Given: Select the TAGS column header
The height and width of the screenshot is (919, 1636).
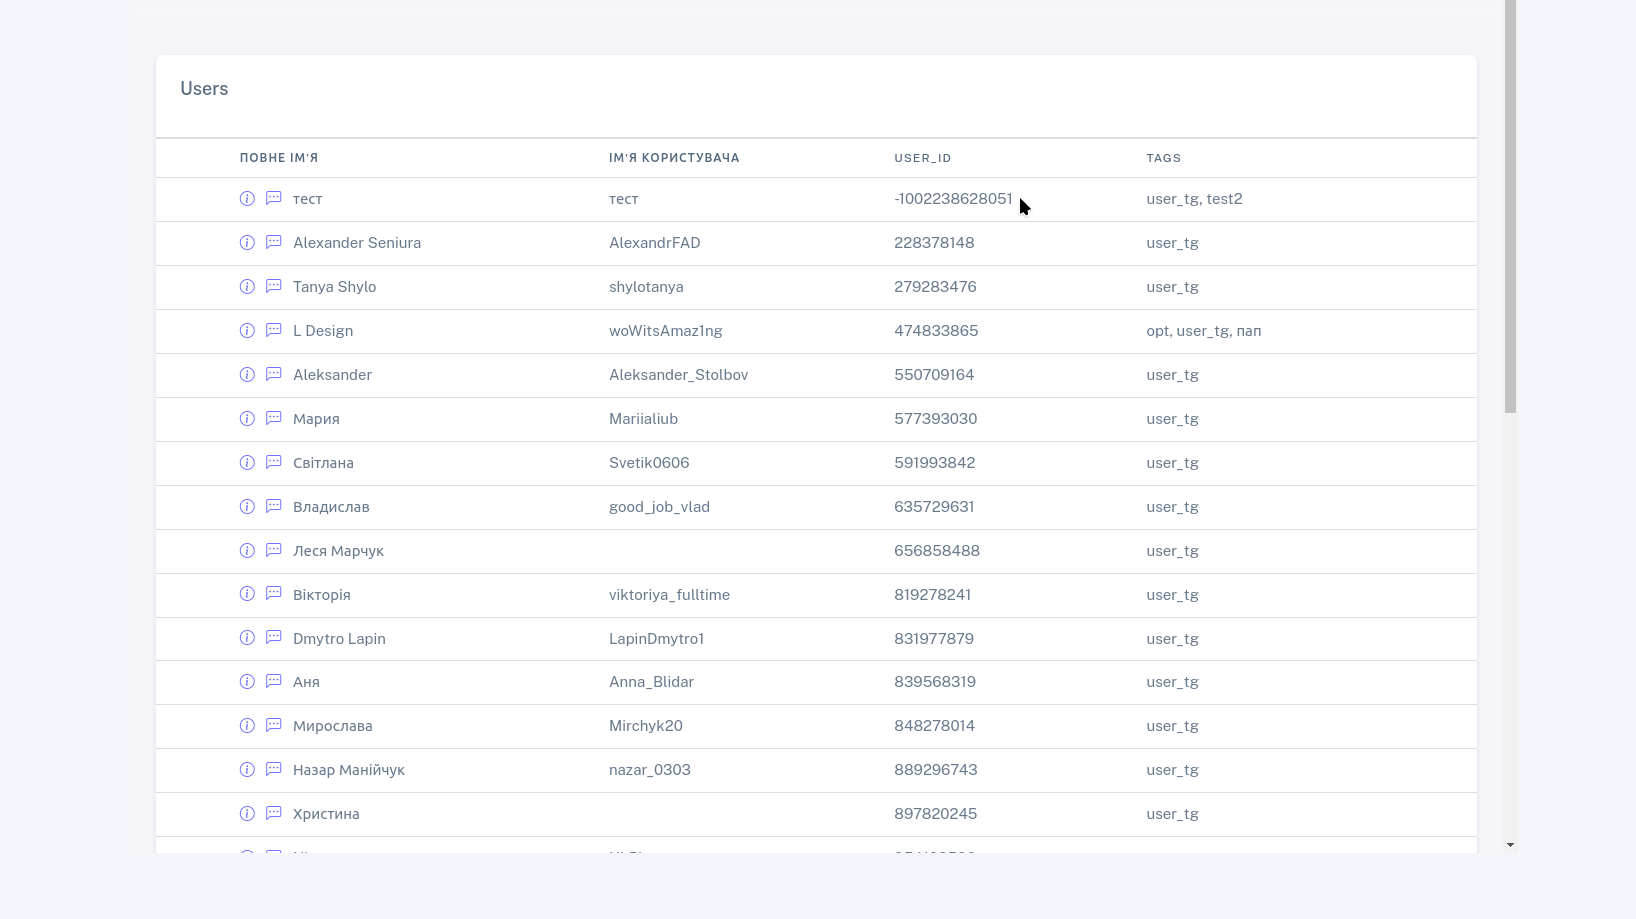Looking at the screenshot, I should pyautogui.click(x=1163, y=158).
